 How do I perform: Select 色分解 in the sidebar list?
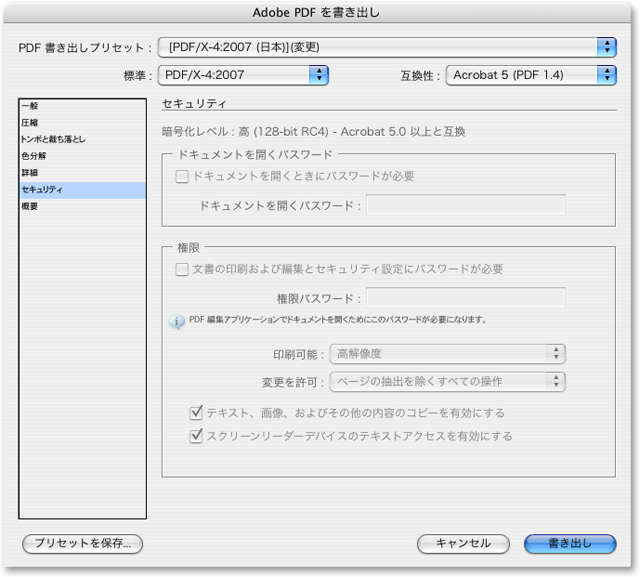click(x=34, y=156)
